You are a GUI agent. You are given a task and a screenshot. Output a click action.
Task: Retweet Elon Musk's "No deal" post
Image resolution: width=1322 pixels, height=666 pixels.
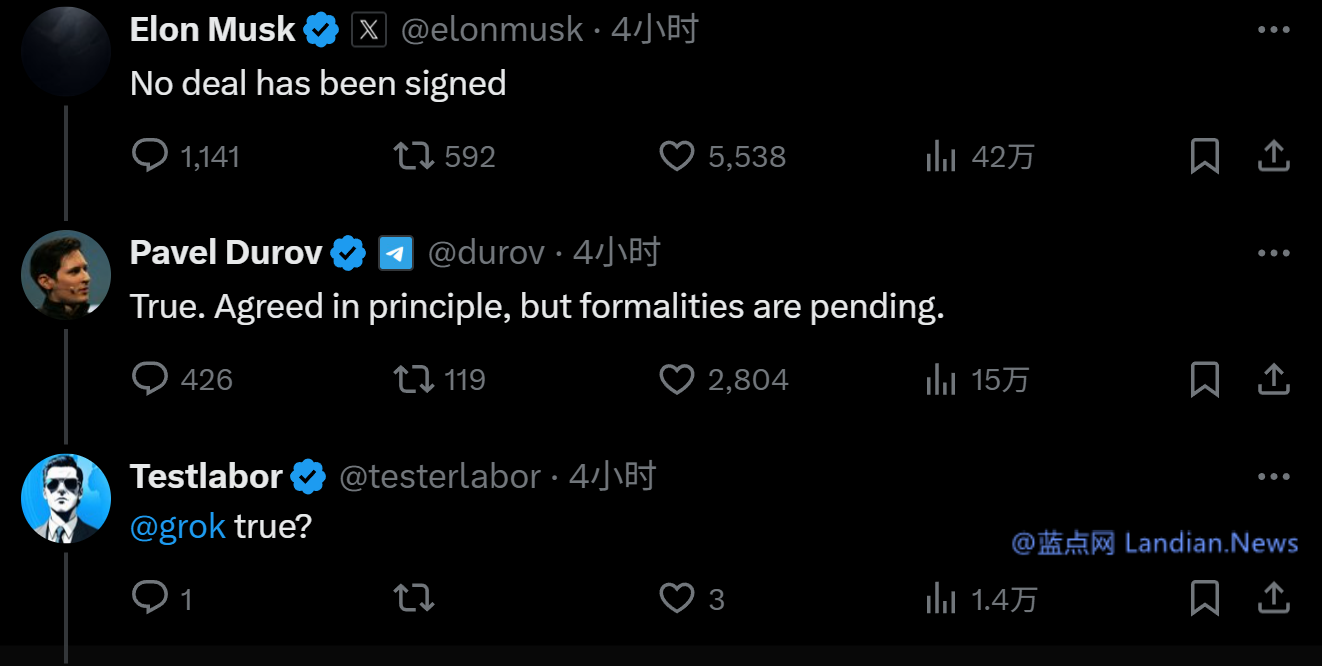click(414, 156)
